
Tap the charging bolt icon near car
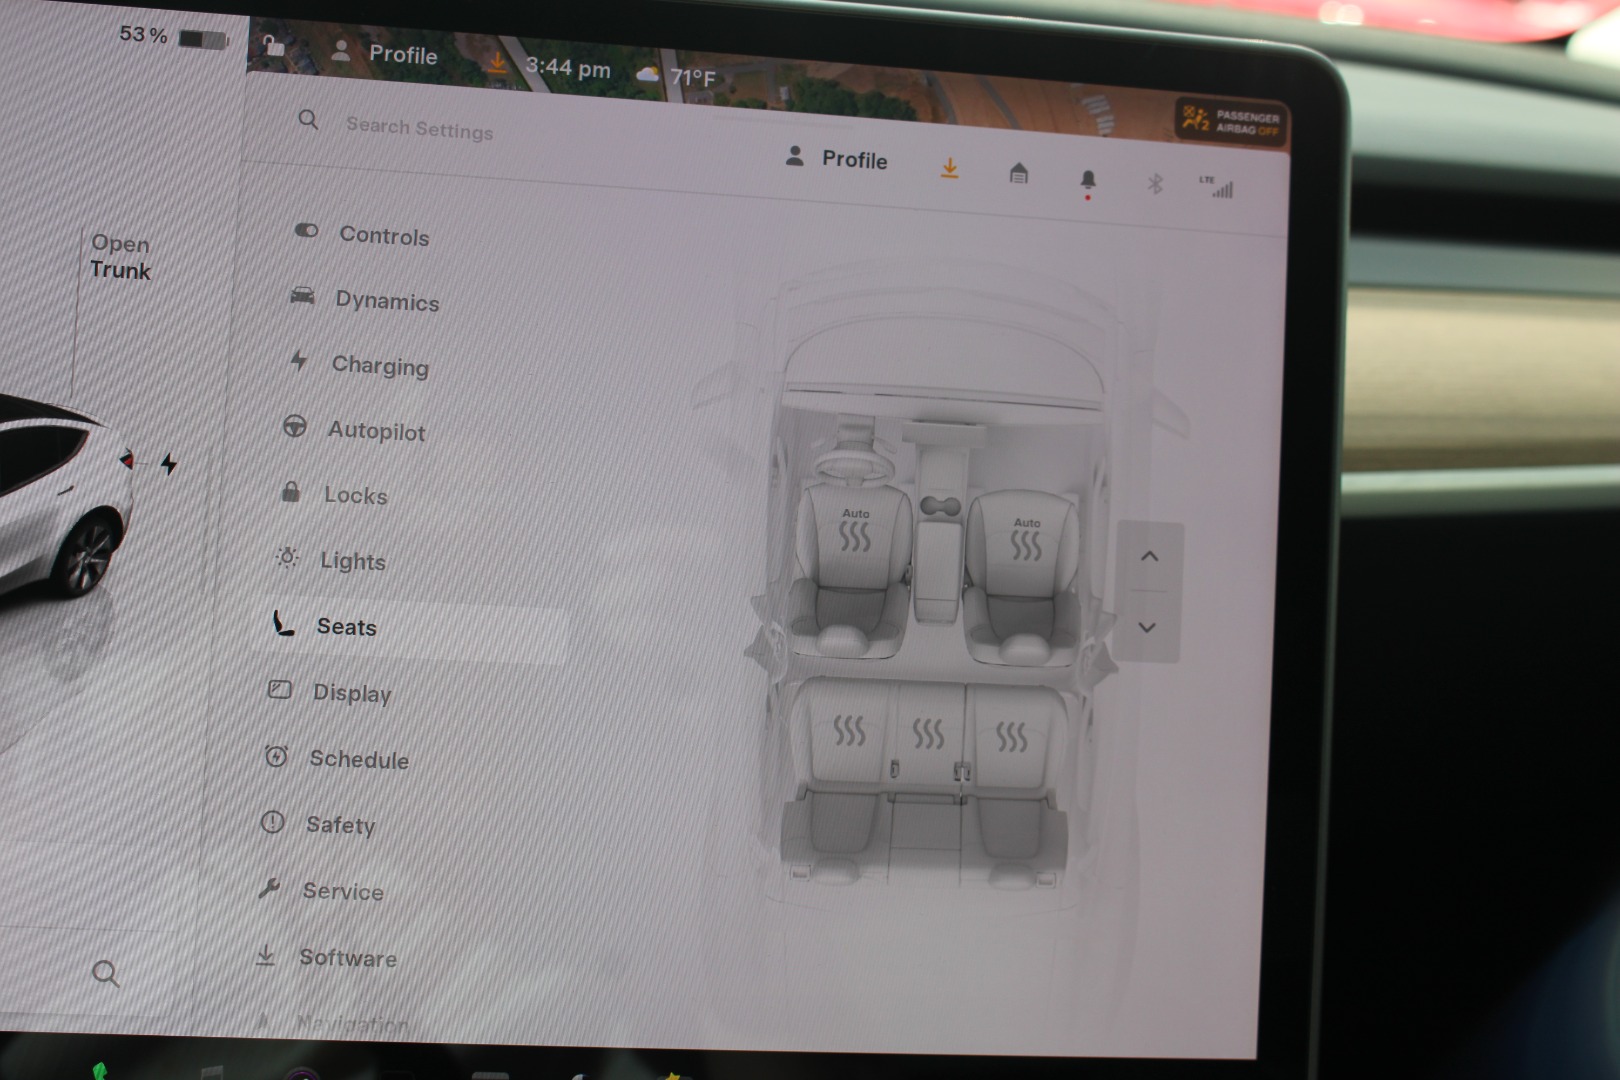coord(169,464)
